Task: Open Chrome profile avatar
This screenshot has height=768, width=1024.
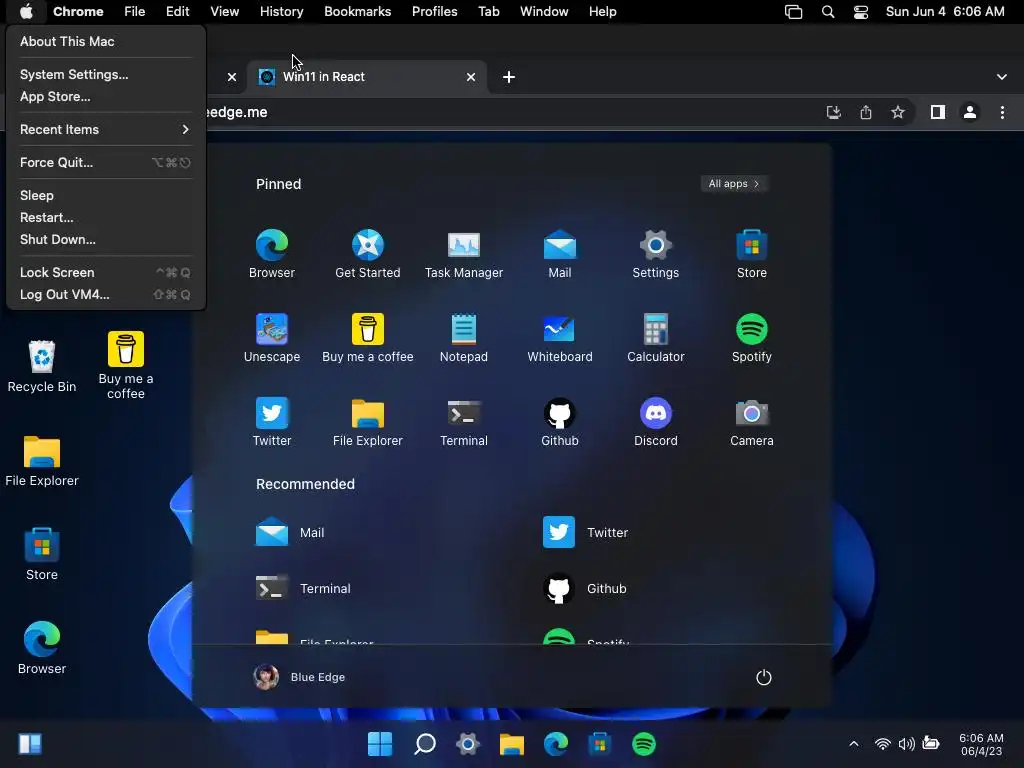Action: pyautogui.click(x=970, y=112)
